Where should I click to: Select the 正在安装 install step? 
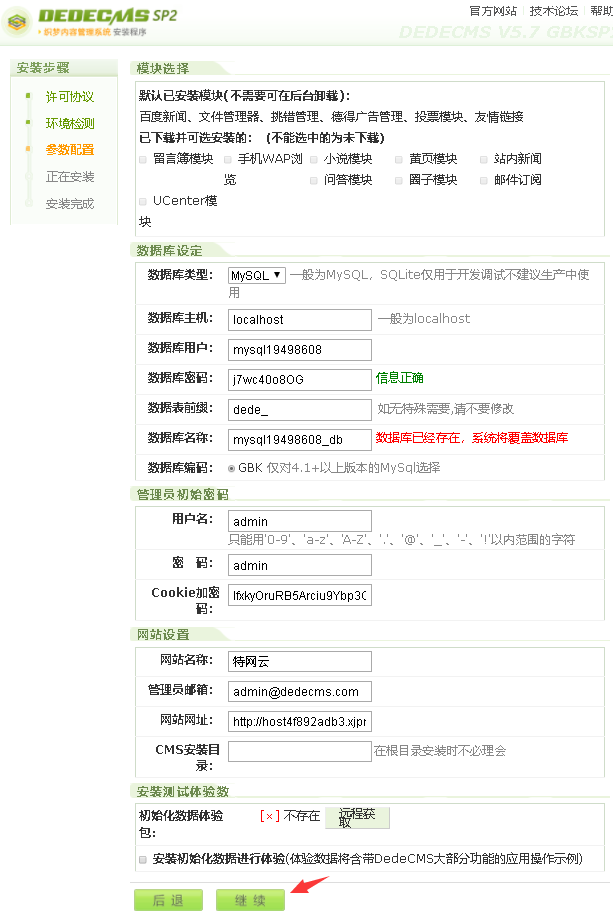point(70,177)
